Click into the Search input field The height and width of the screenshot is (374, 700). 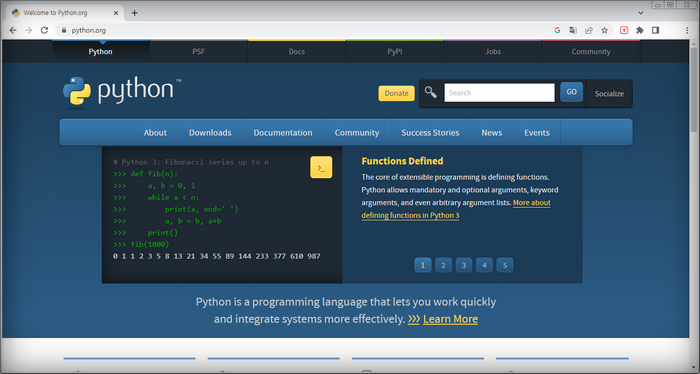[499, 93]
